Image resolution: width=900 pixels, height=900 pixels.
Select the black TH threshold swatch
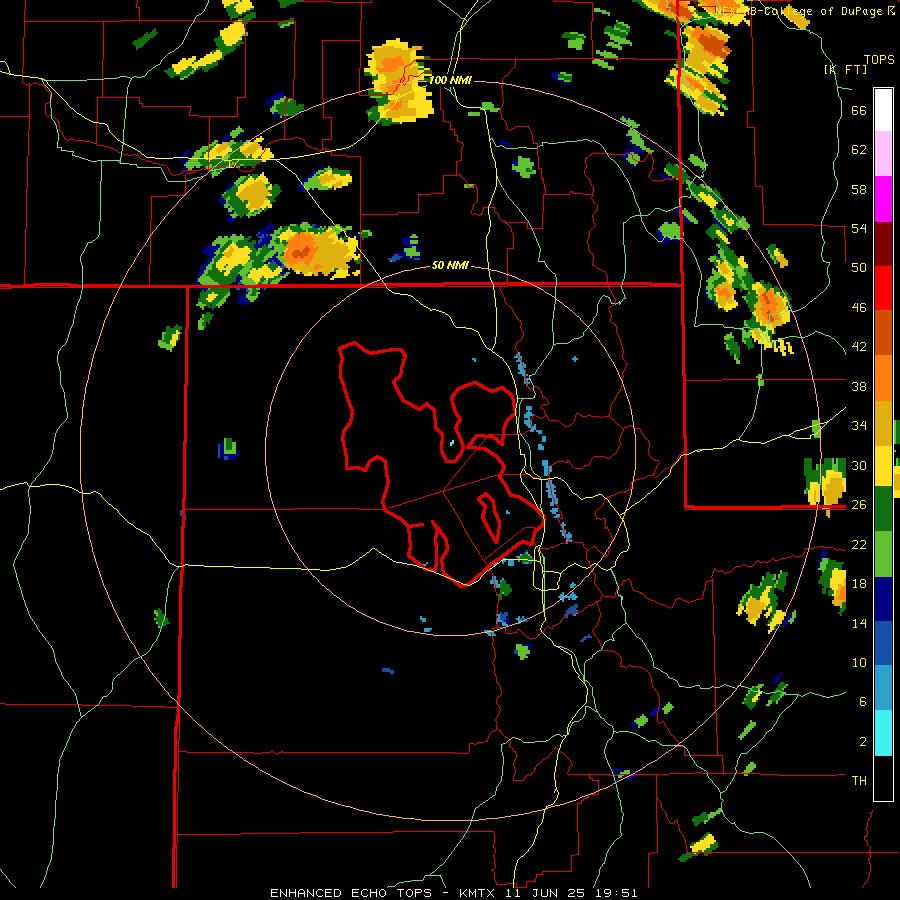pos(883,778)
